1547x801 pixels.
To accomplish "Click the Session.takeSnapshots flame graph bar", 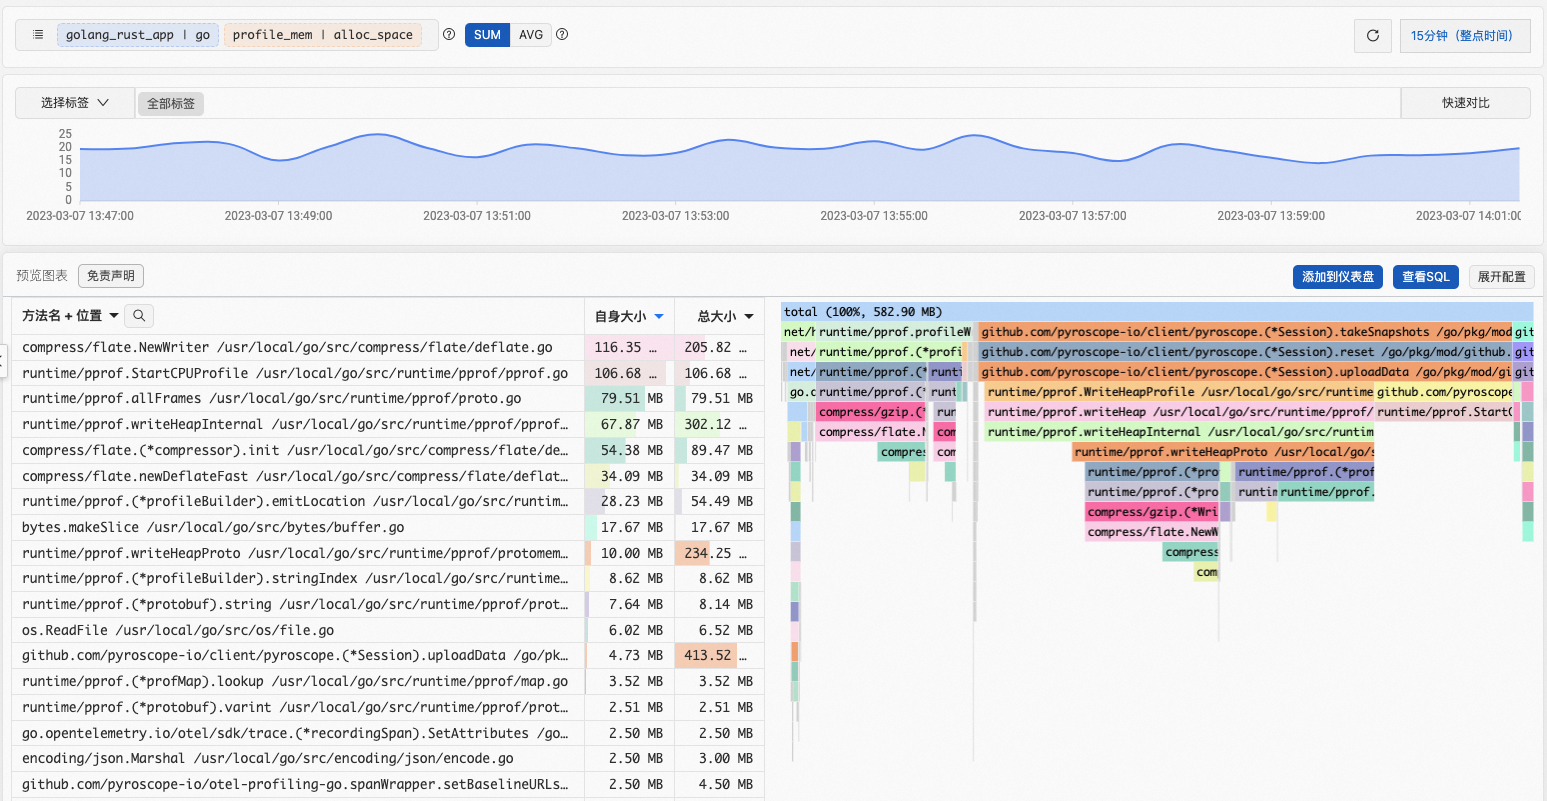I will (1245, 332).
